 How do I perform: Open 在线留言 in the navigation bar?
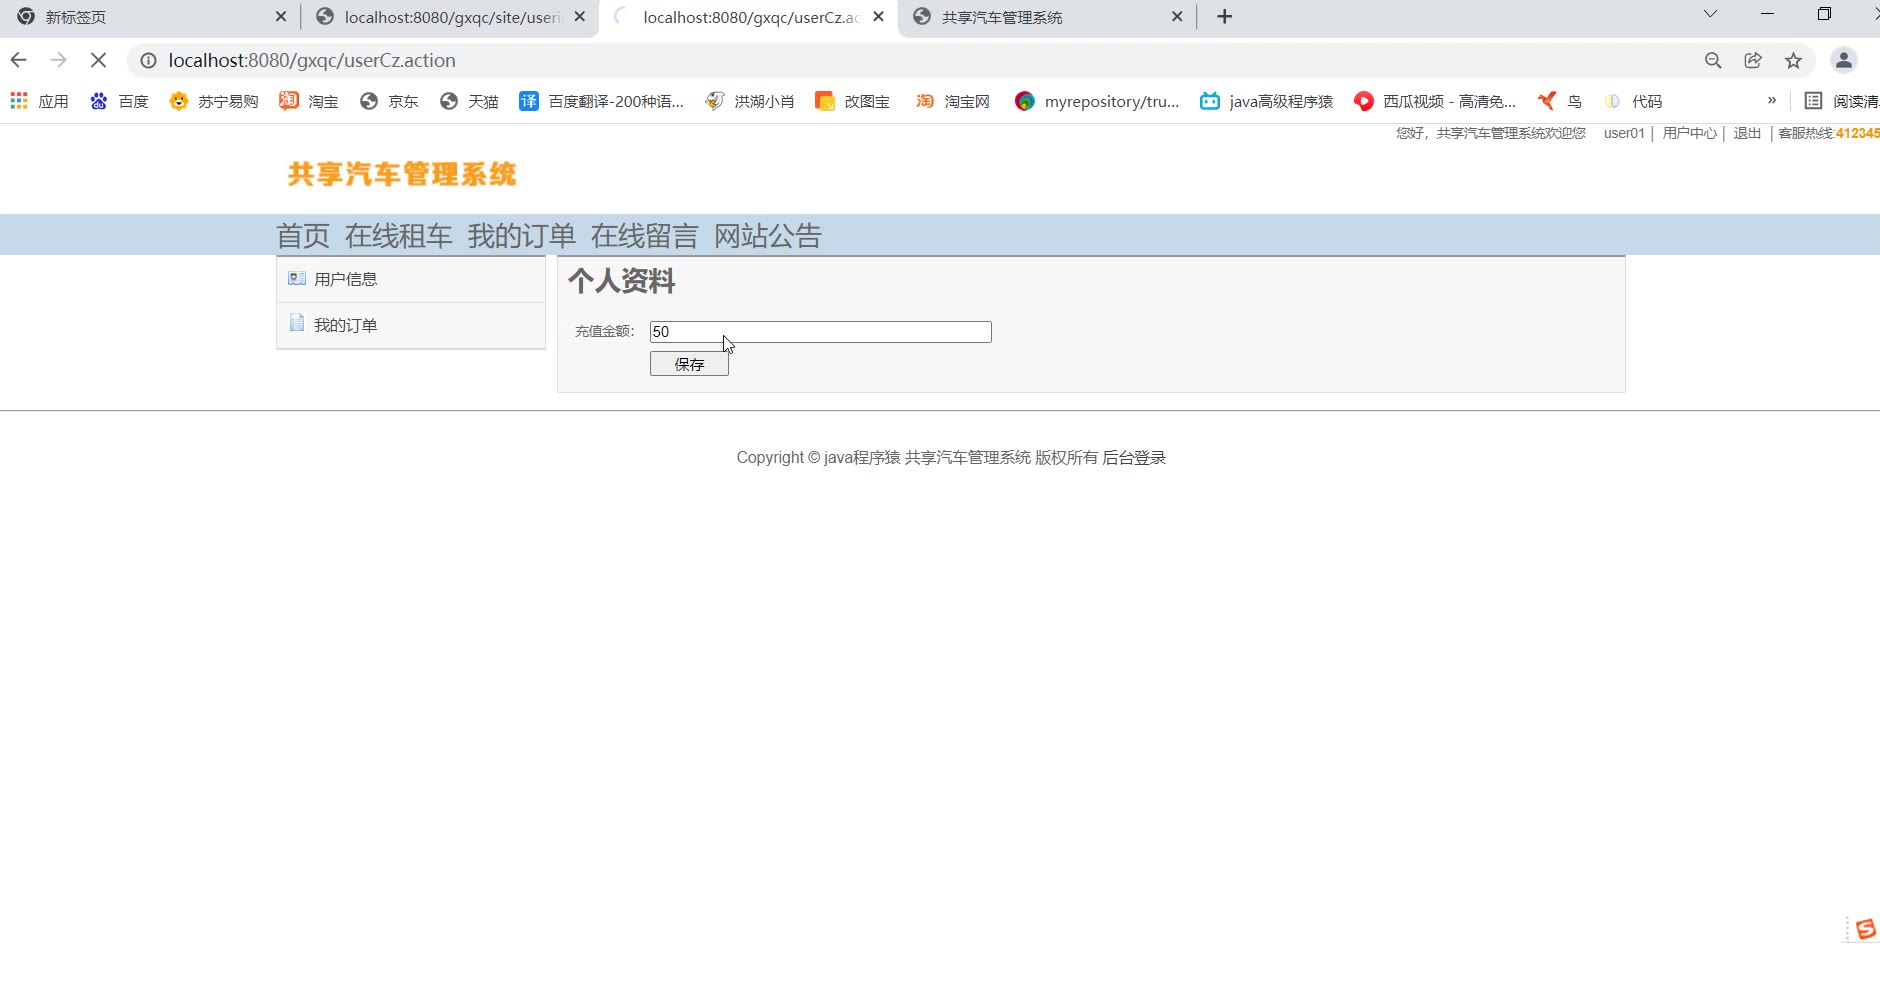(x=645, y=236)
